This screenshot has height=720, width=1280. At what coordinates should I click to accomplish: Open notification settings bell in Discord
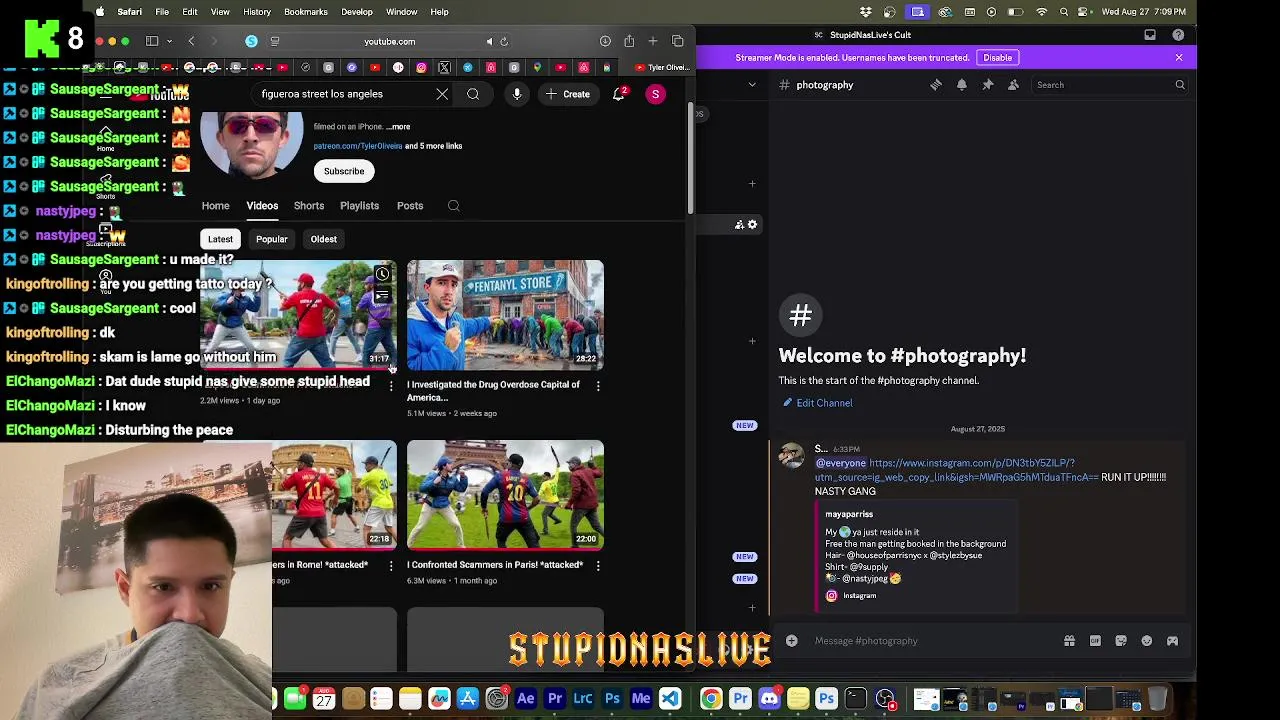[962, 85]
